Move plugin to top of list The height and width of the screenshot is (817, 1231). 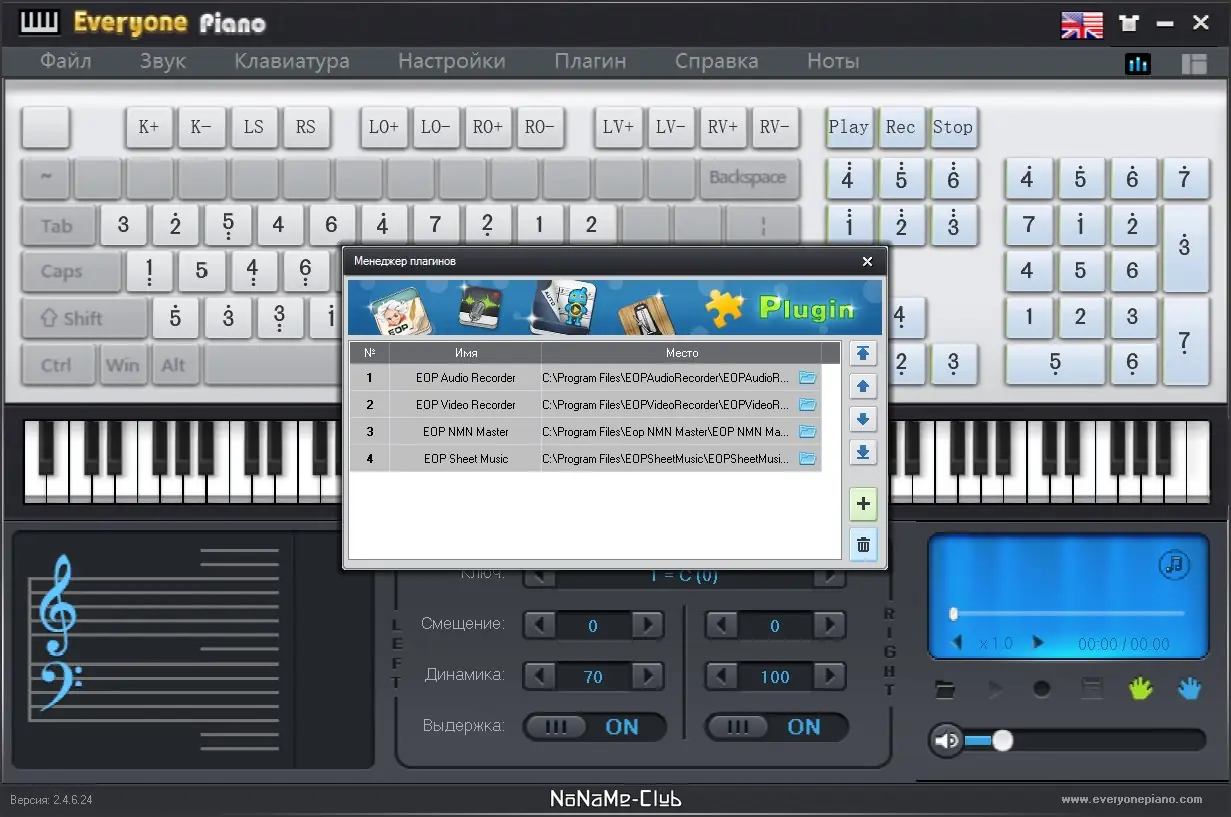click(863, 353)
